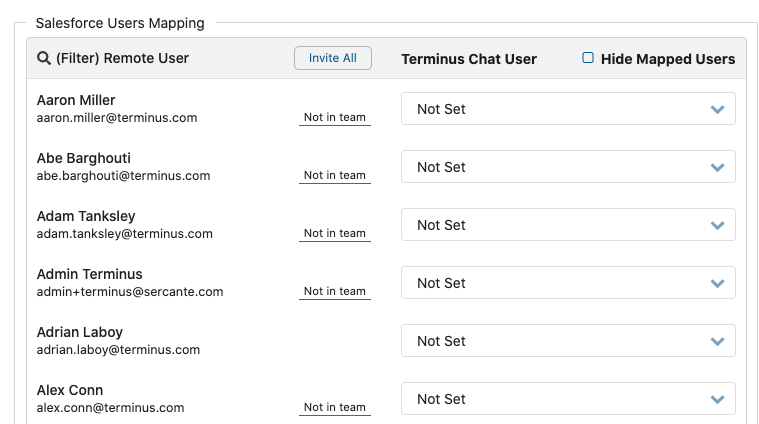Click the Terminus Chat User column header
Screen dimensions: 759x424
tap(469, 59)
